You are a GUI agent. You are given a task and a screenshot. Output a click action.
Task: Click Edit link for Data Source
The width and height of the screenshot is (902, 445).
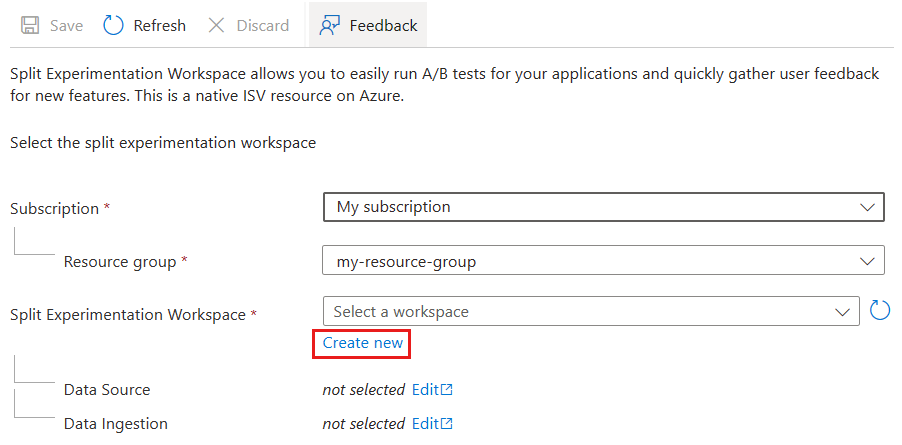coord(426,390)
